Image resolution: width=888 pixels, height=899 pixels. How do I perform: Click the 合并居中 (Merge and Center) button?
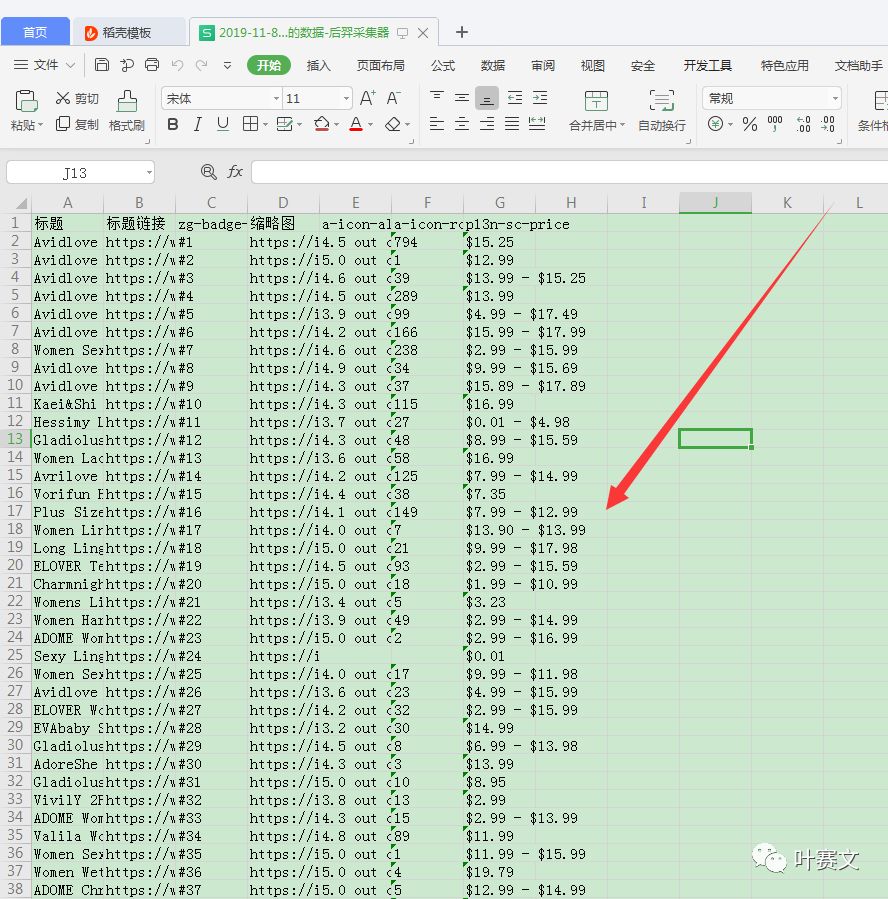pyautogui.click(x=596, y=110)
